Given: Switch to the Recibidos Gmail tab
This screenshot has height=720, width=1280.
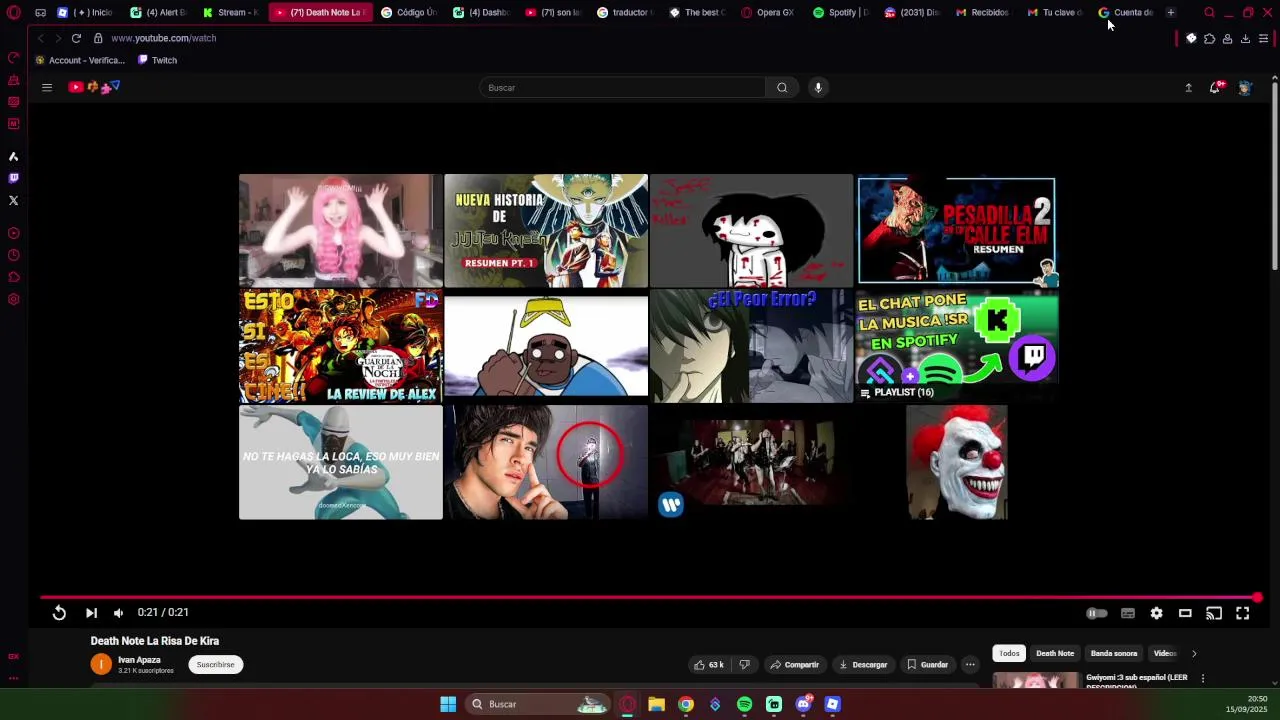Looking at the screenshot, I should [983, 13].
